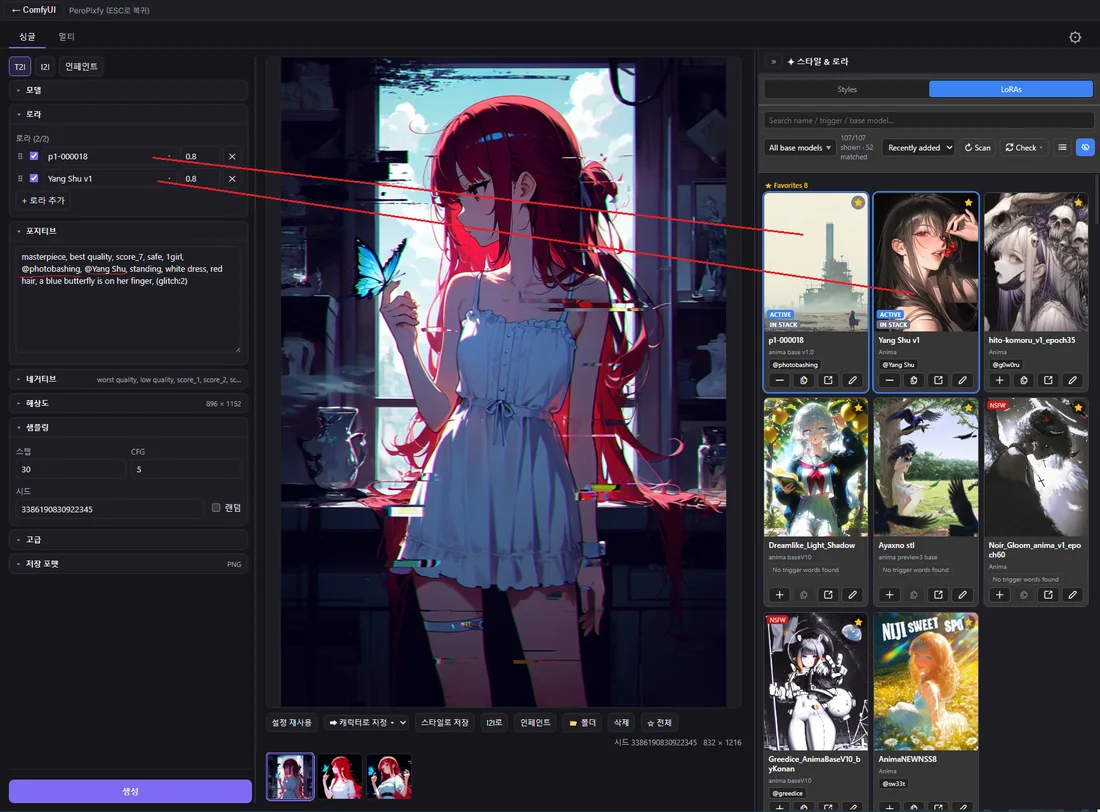The height and width of the screenshot is (812, 1100).
Task: Select the second thumbnail in the gallery strip
Action: (x=340, y=777)
